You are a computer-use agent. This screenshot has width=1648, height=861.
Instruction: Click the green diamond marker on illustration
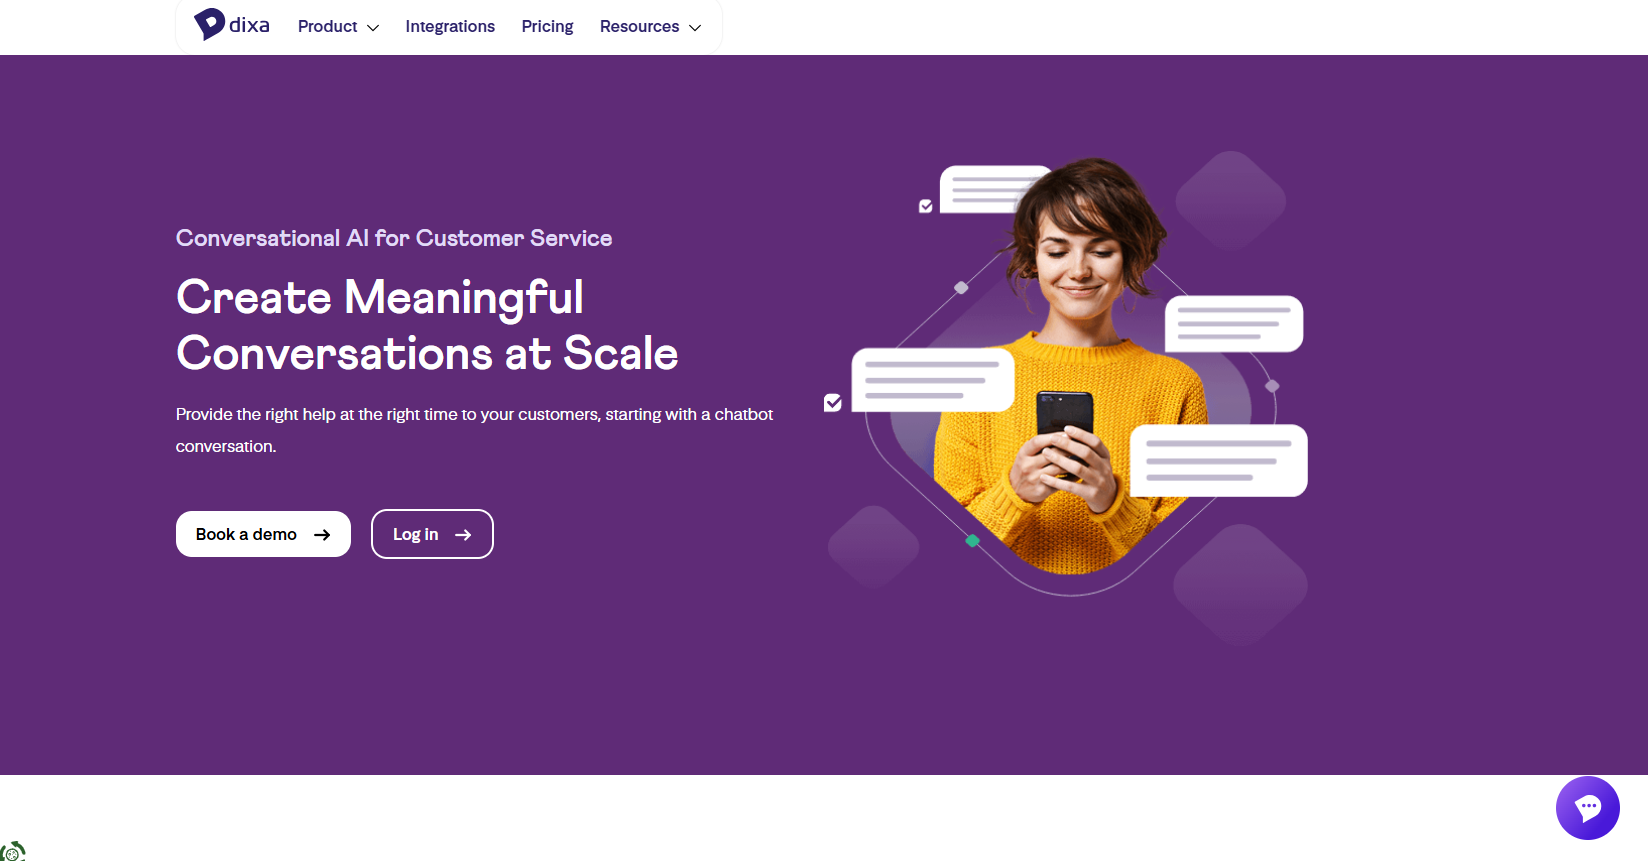[x=972, y=541]
